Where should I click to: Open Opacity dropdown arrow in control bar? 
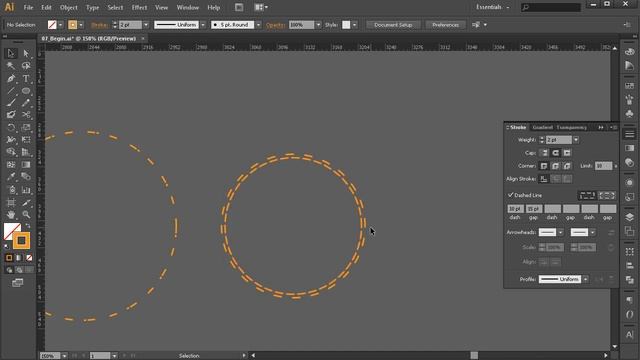pos(318,25)
